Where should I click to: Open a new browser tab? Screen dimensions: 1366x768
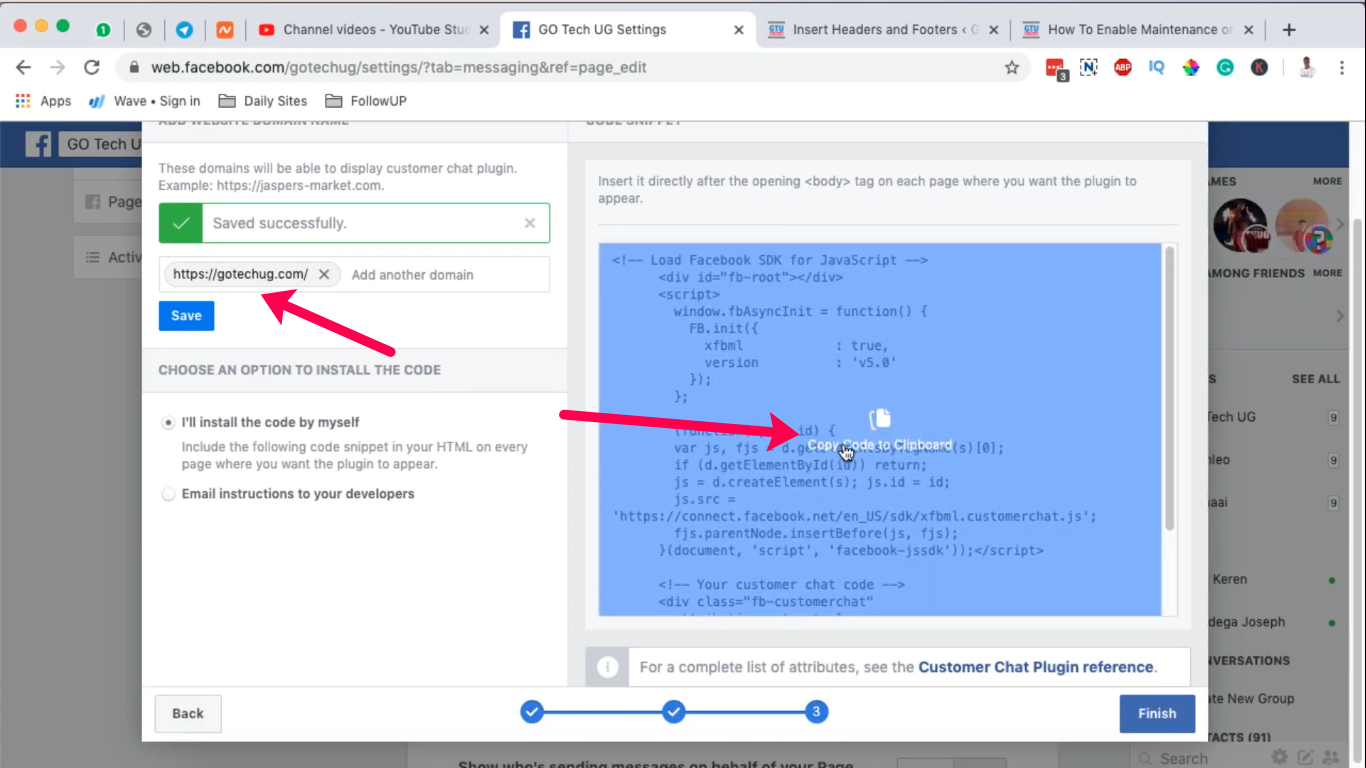click(1289, 30)
